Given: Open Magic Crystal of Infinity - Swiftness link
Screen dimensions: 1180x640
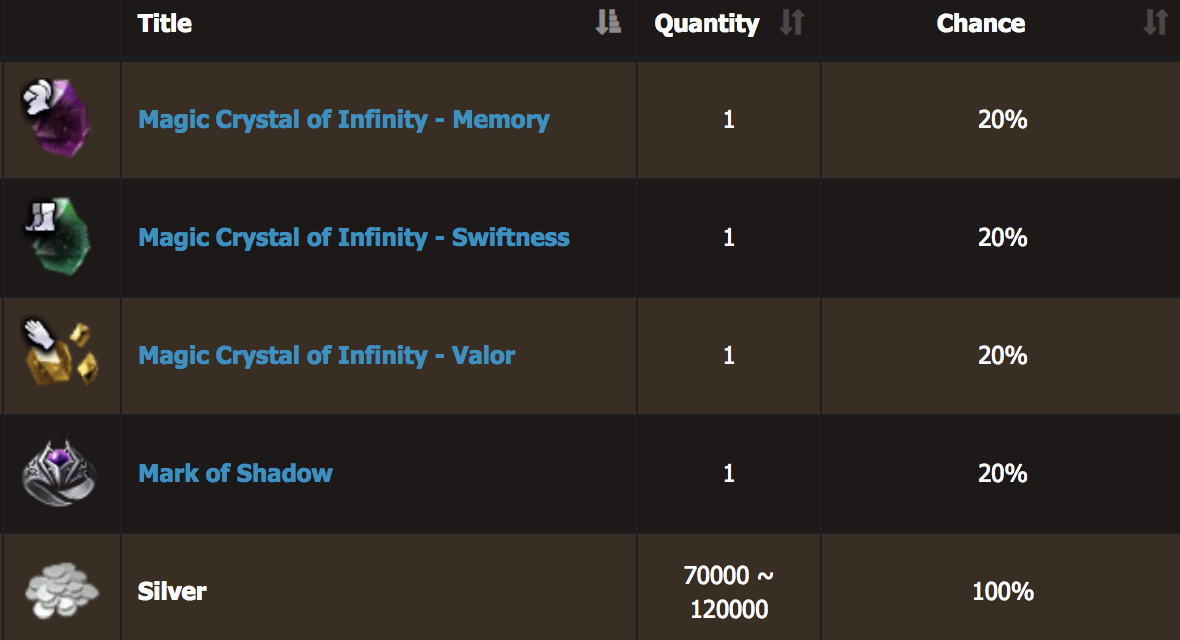Looking at the screenshot, I should [354, 237].
